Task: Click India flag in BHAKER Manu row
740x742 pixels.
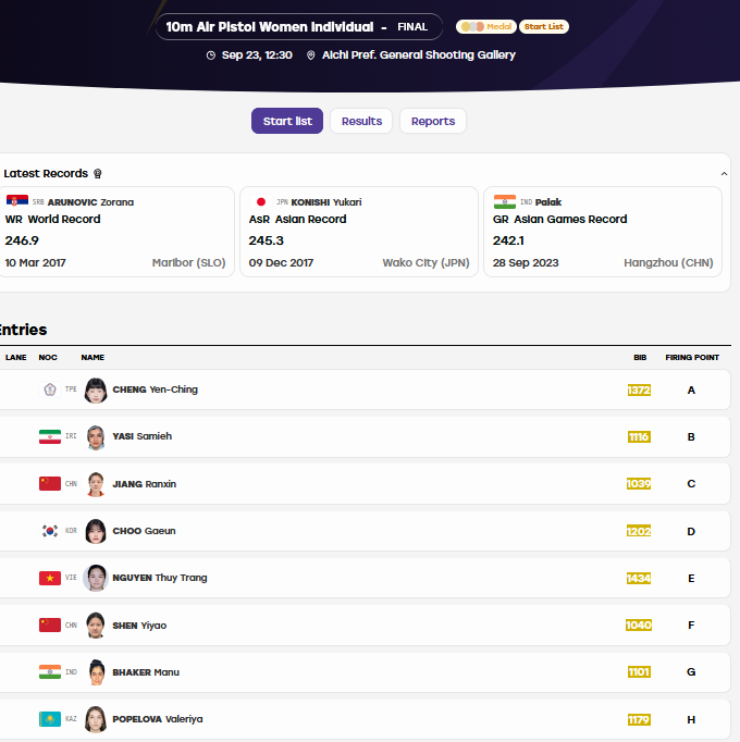Action: 50,672
